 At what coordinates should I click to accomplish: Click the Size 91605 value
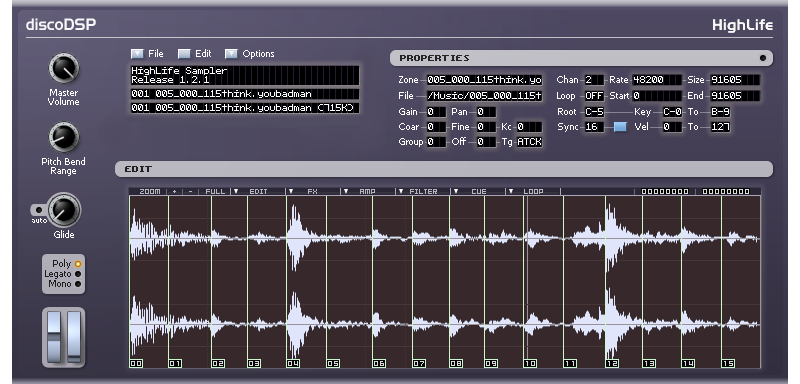point(735,80)
